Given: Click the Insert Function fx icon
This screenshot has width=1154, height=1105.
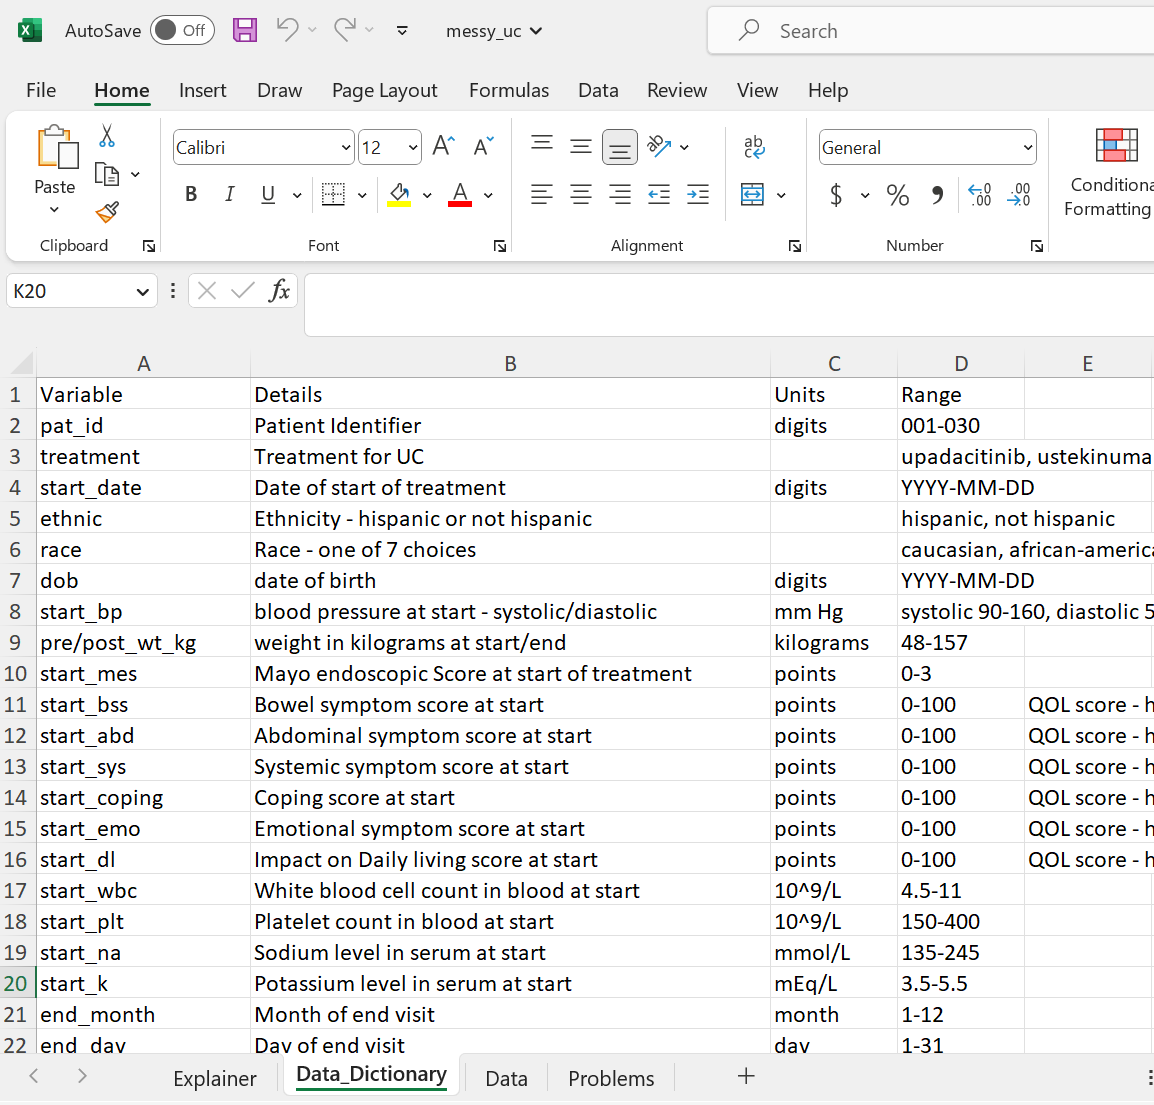Looking at the screenshot, I should pos(279,291).
